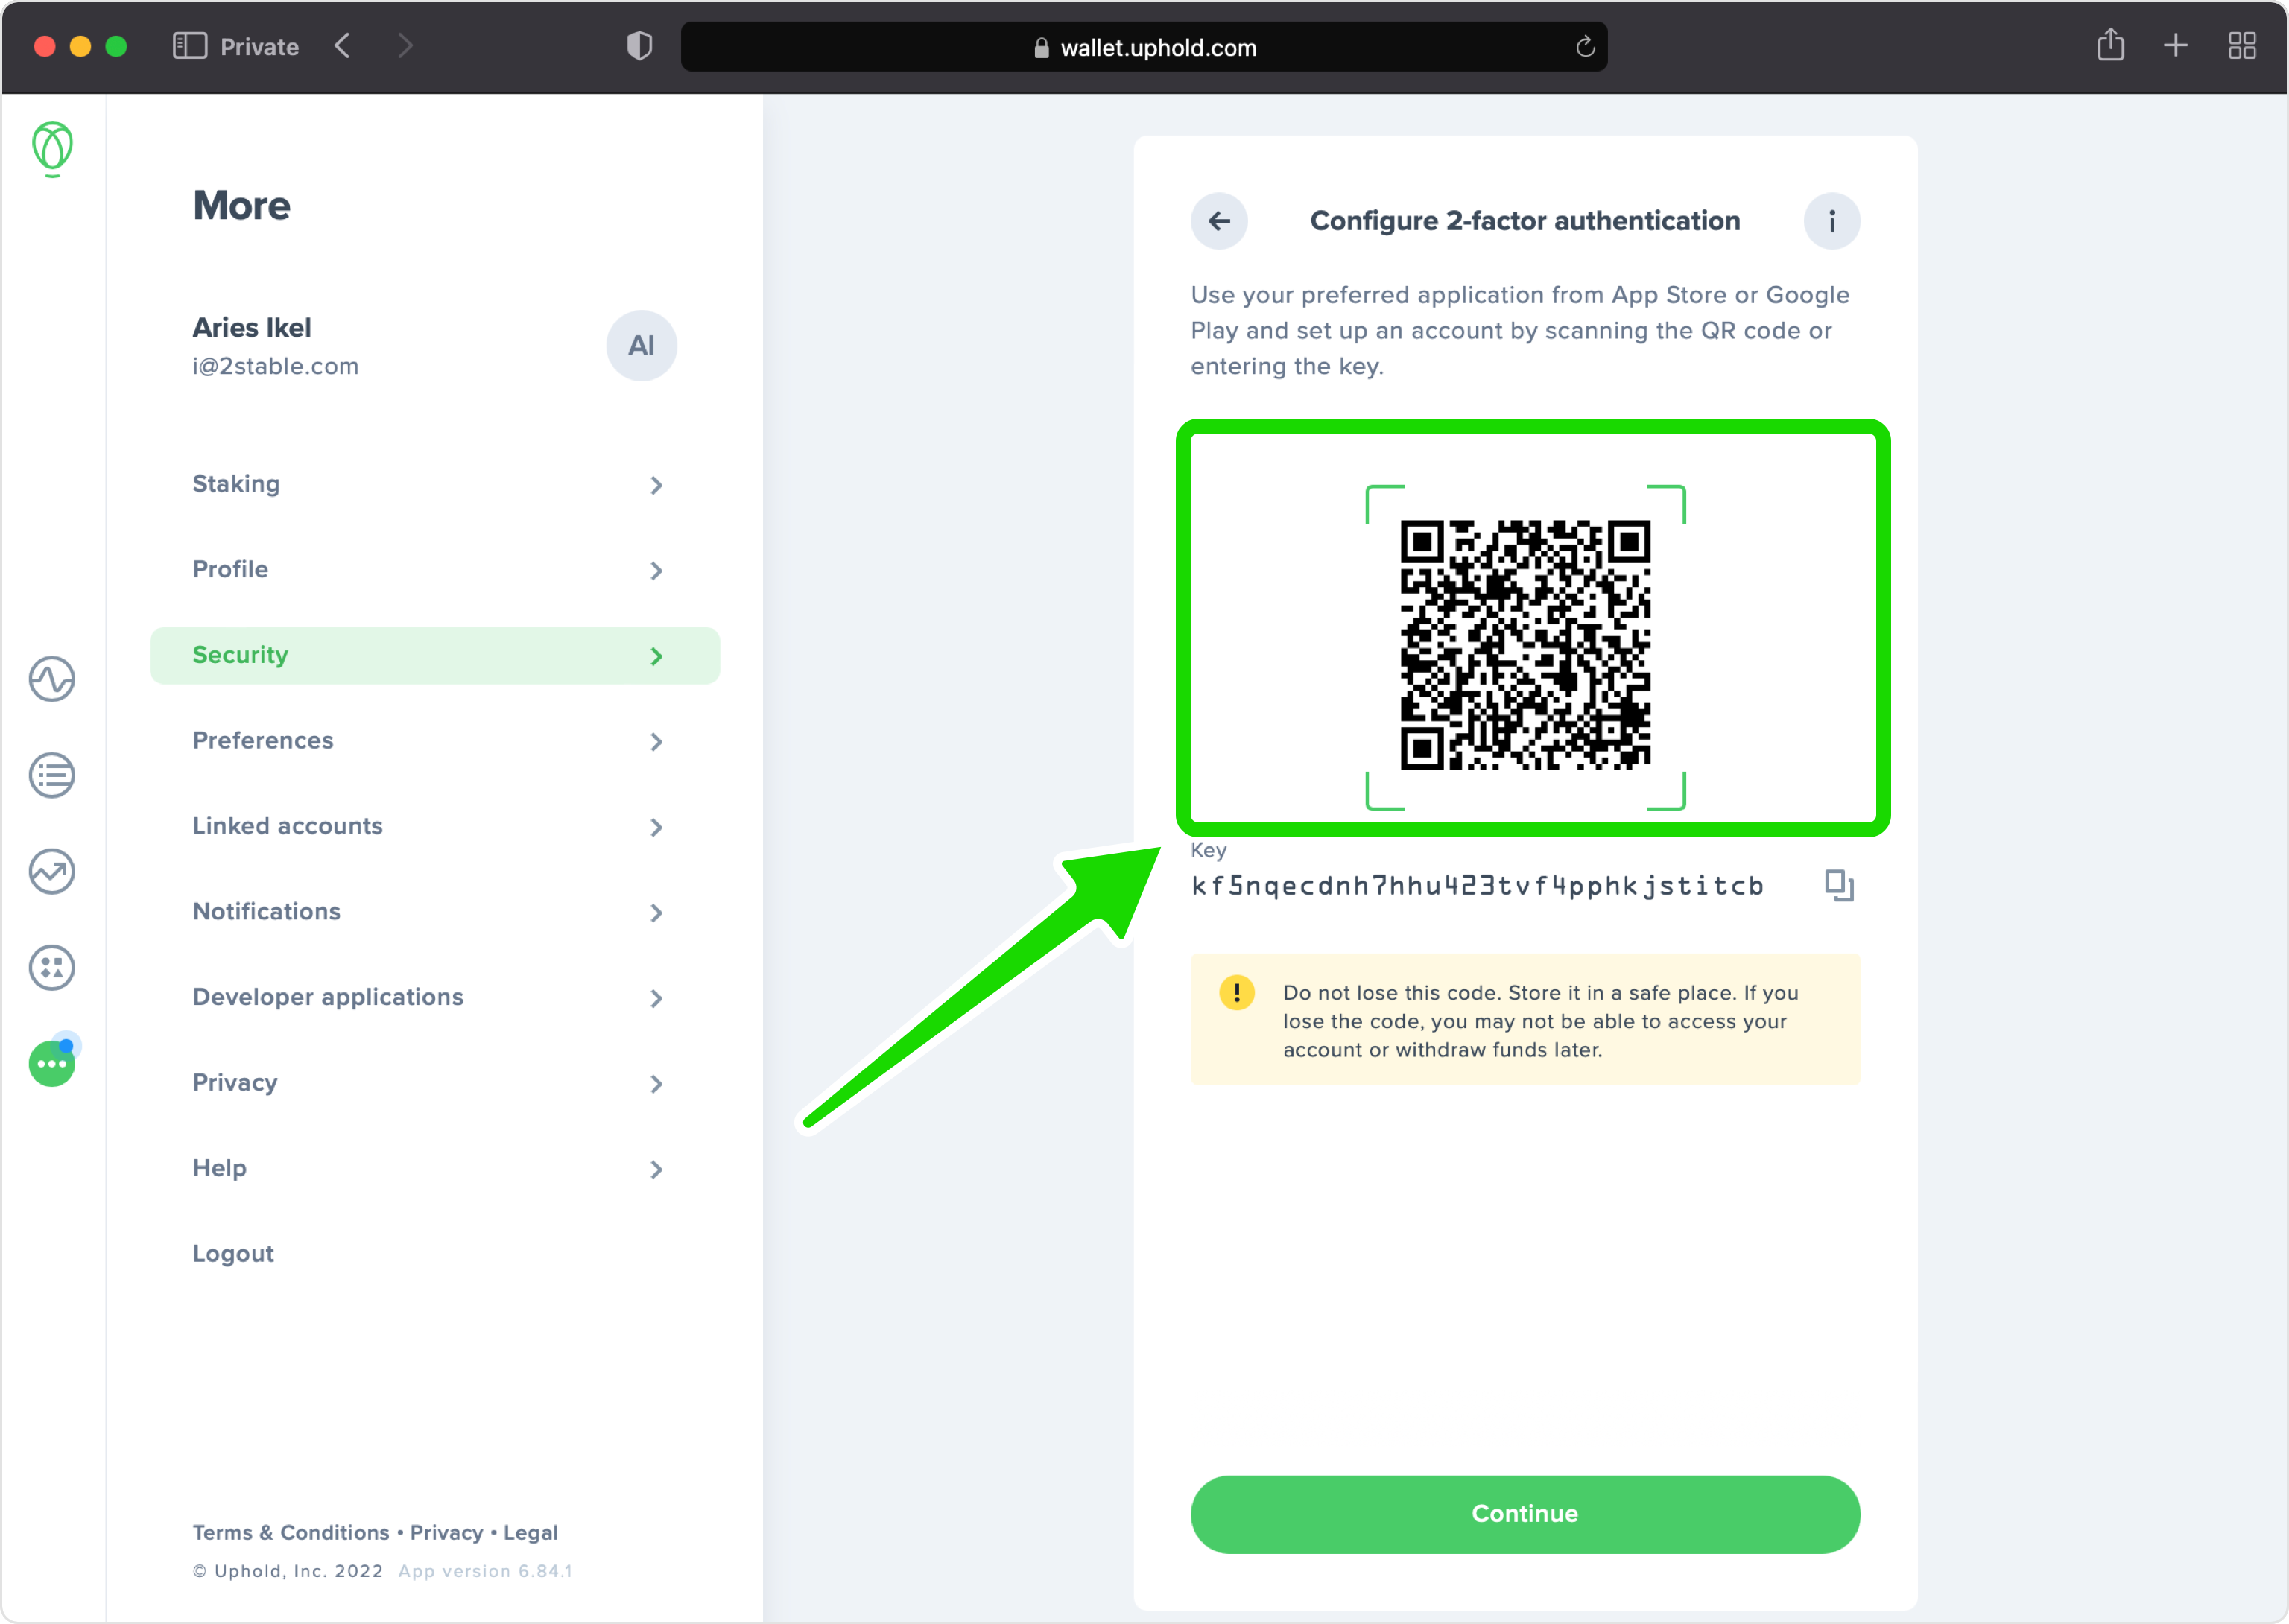Expand the Preferences chevron

[x=656, y=742]
